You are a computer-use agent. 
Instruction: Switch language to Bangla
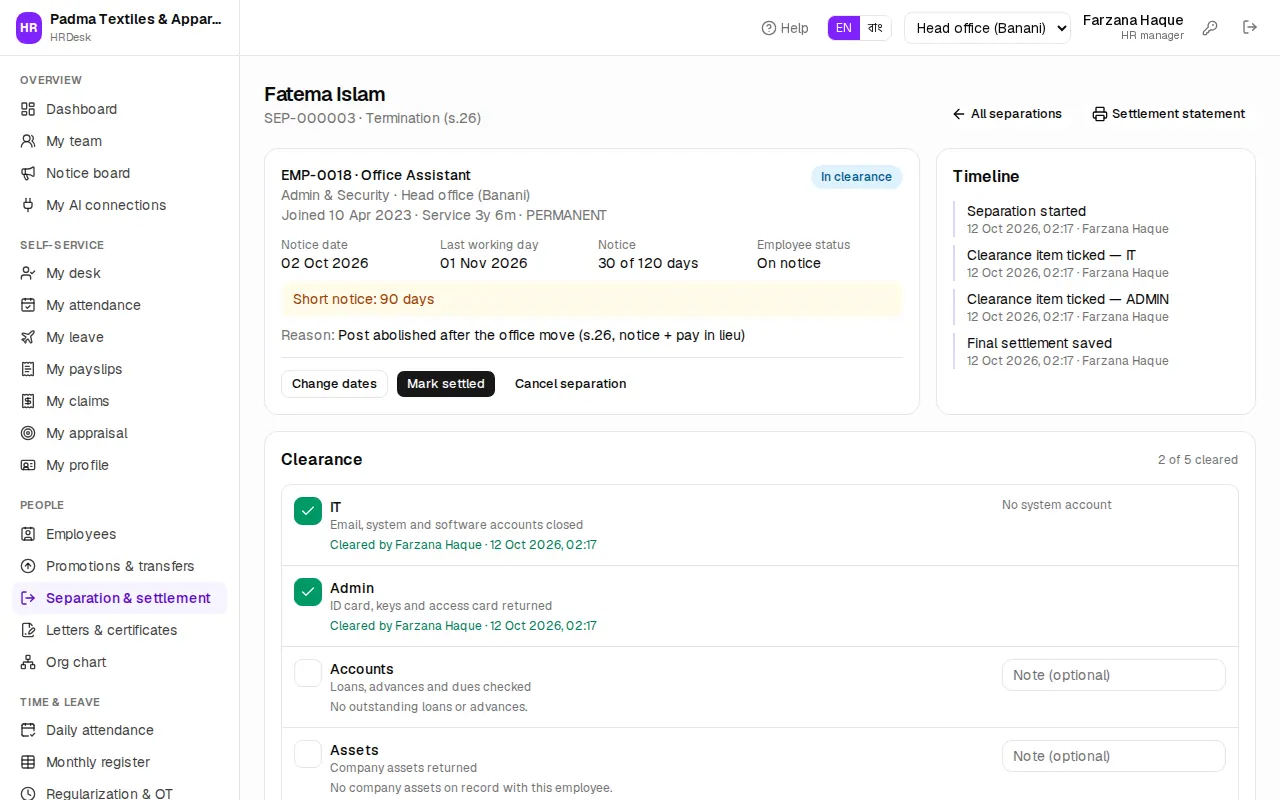pyautogui.click(x=876, y=28)
